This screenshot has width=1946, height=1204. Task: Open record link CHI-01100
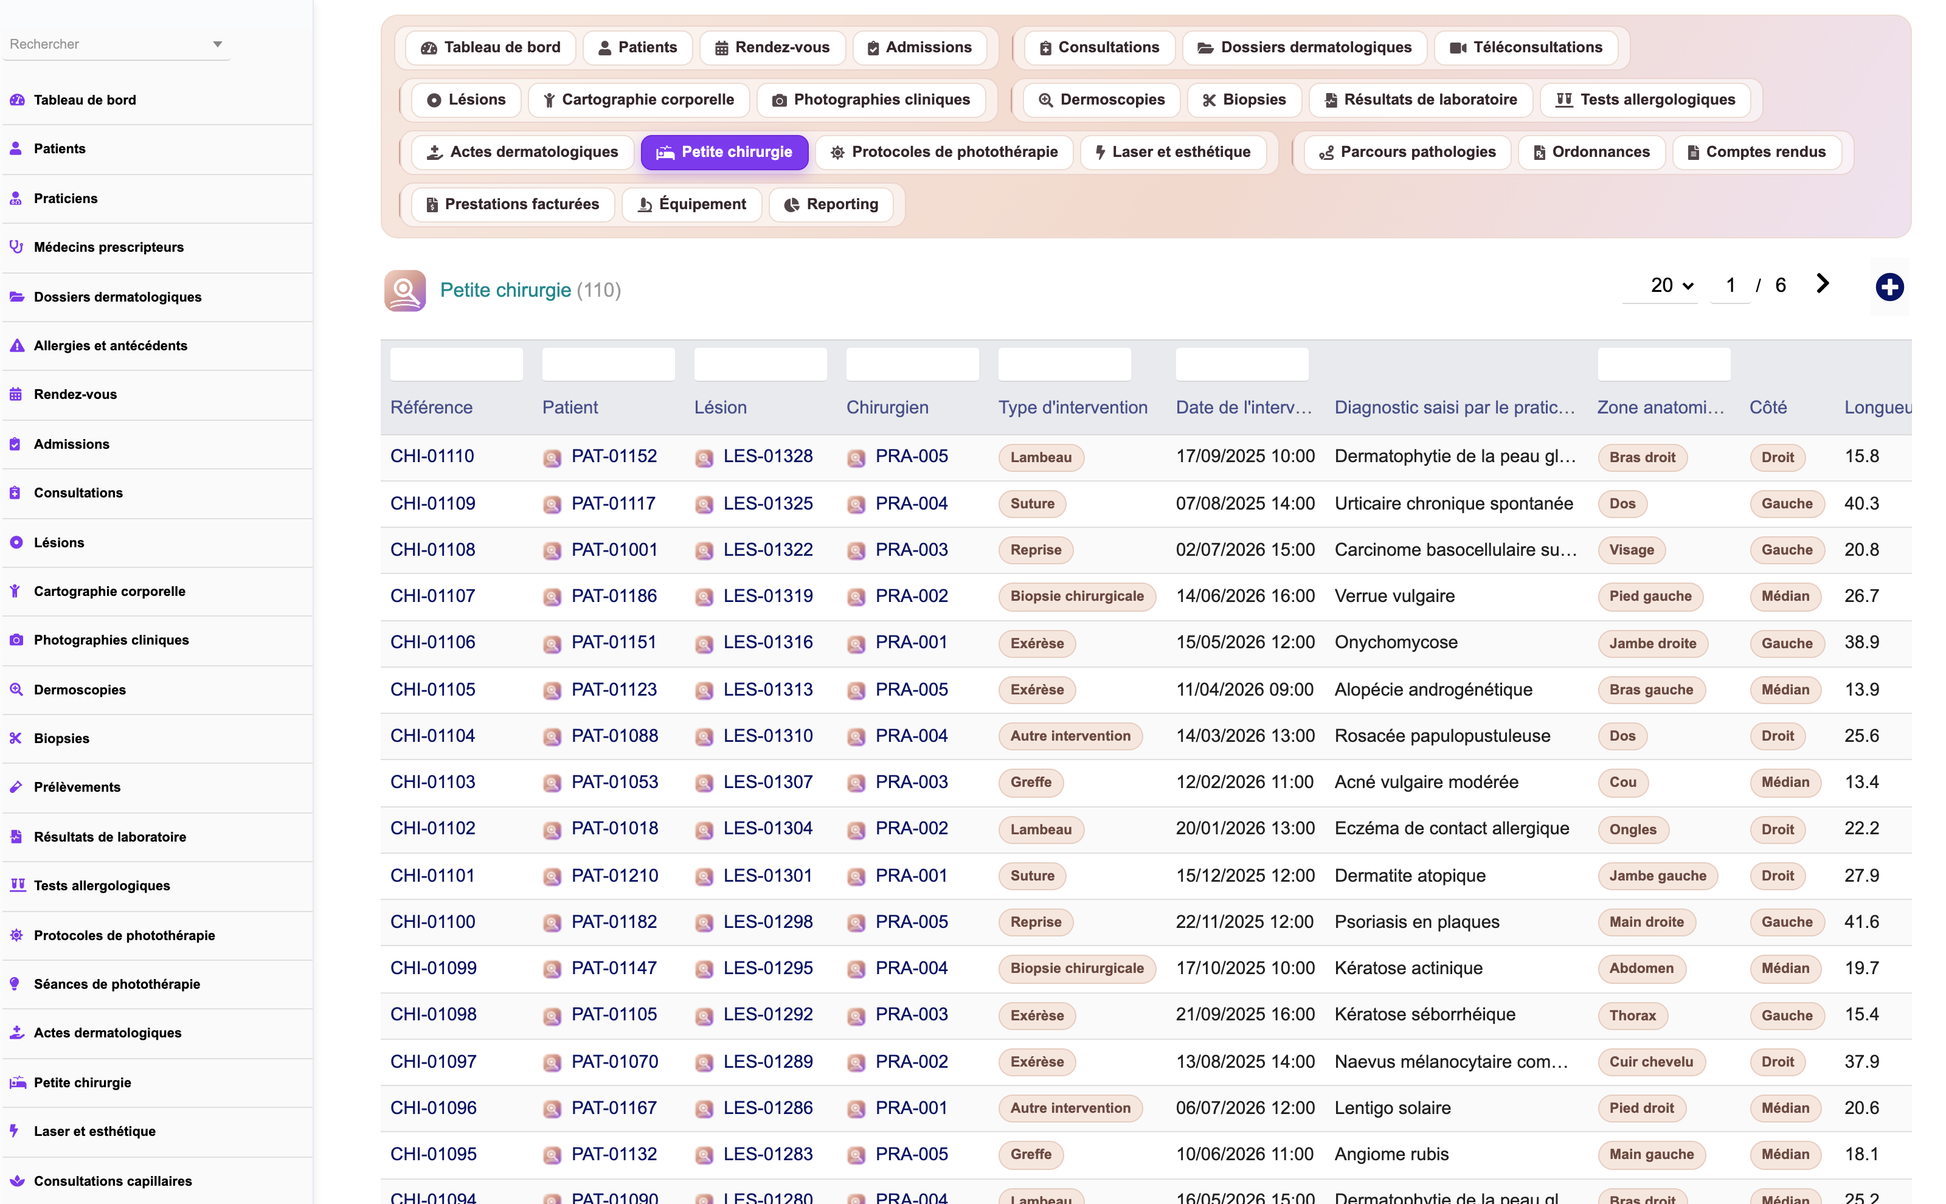click(433, 922)
